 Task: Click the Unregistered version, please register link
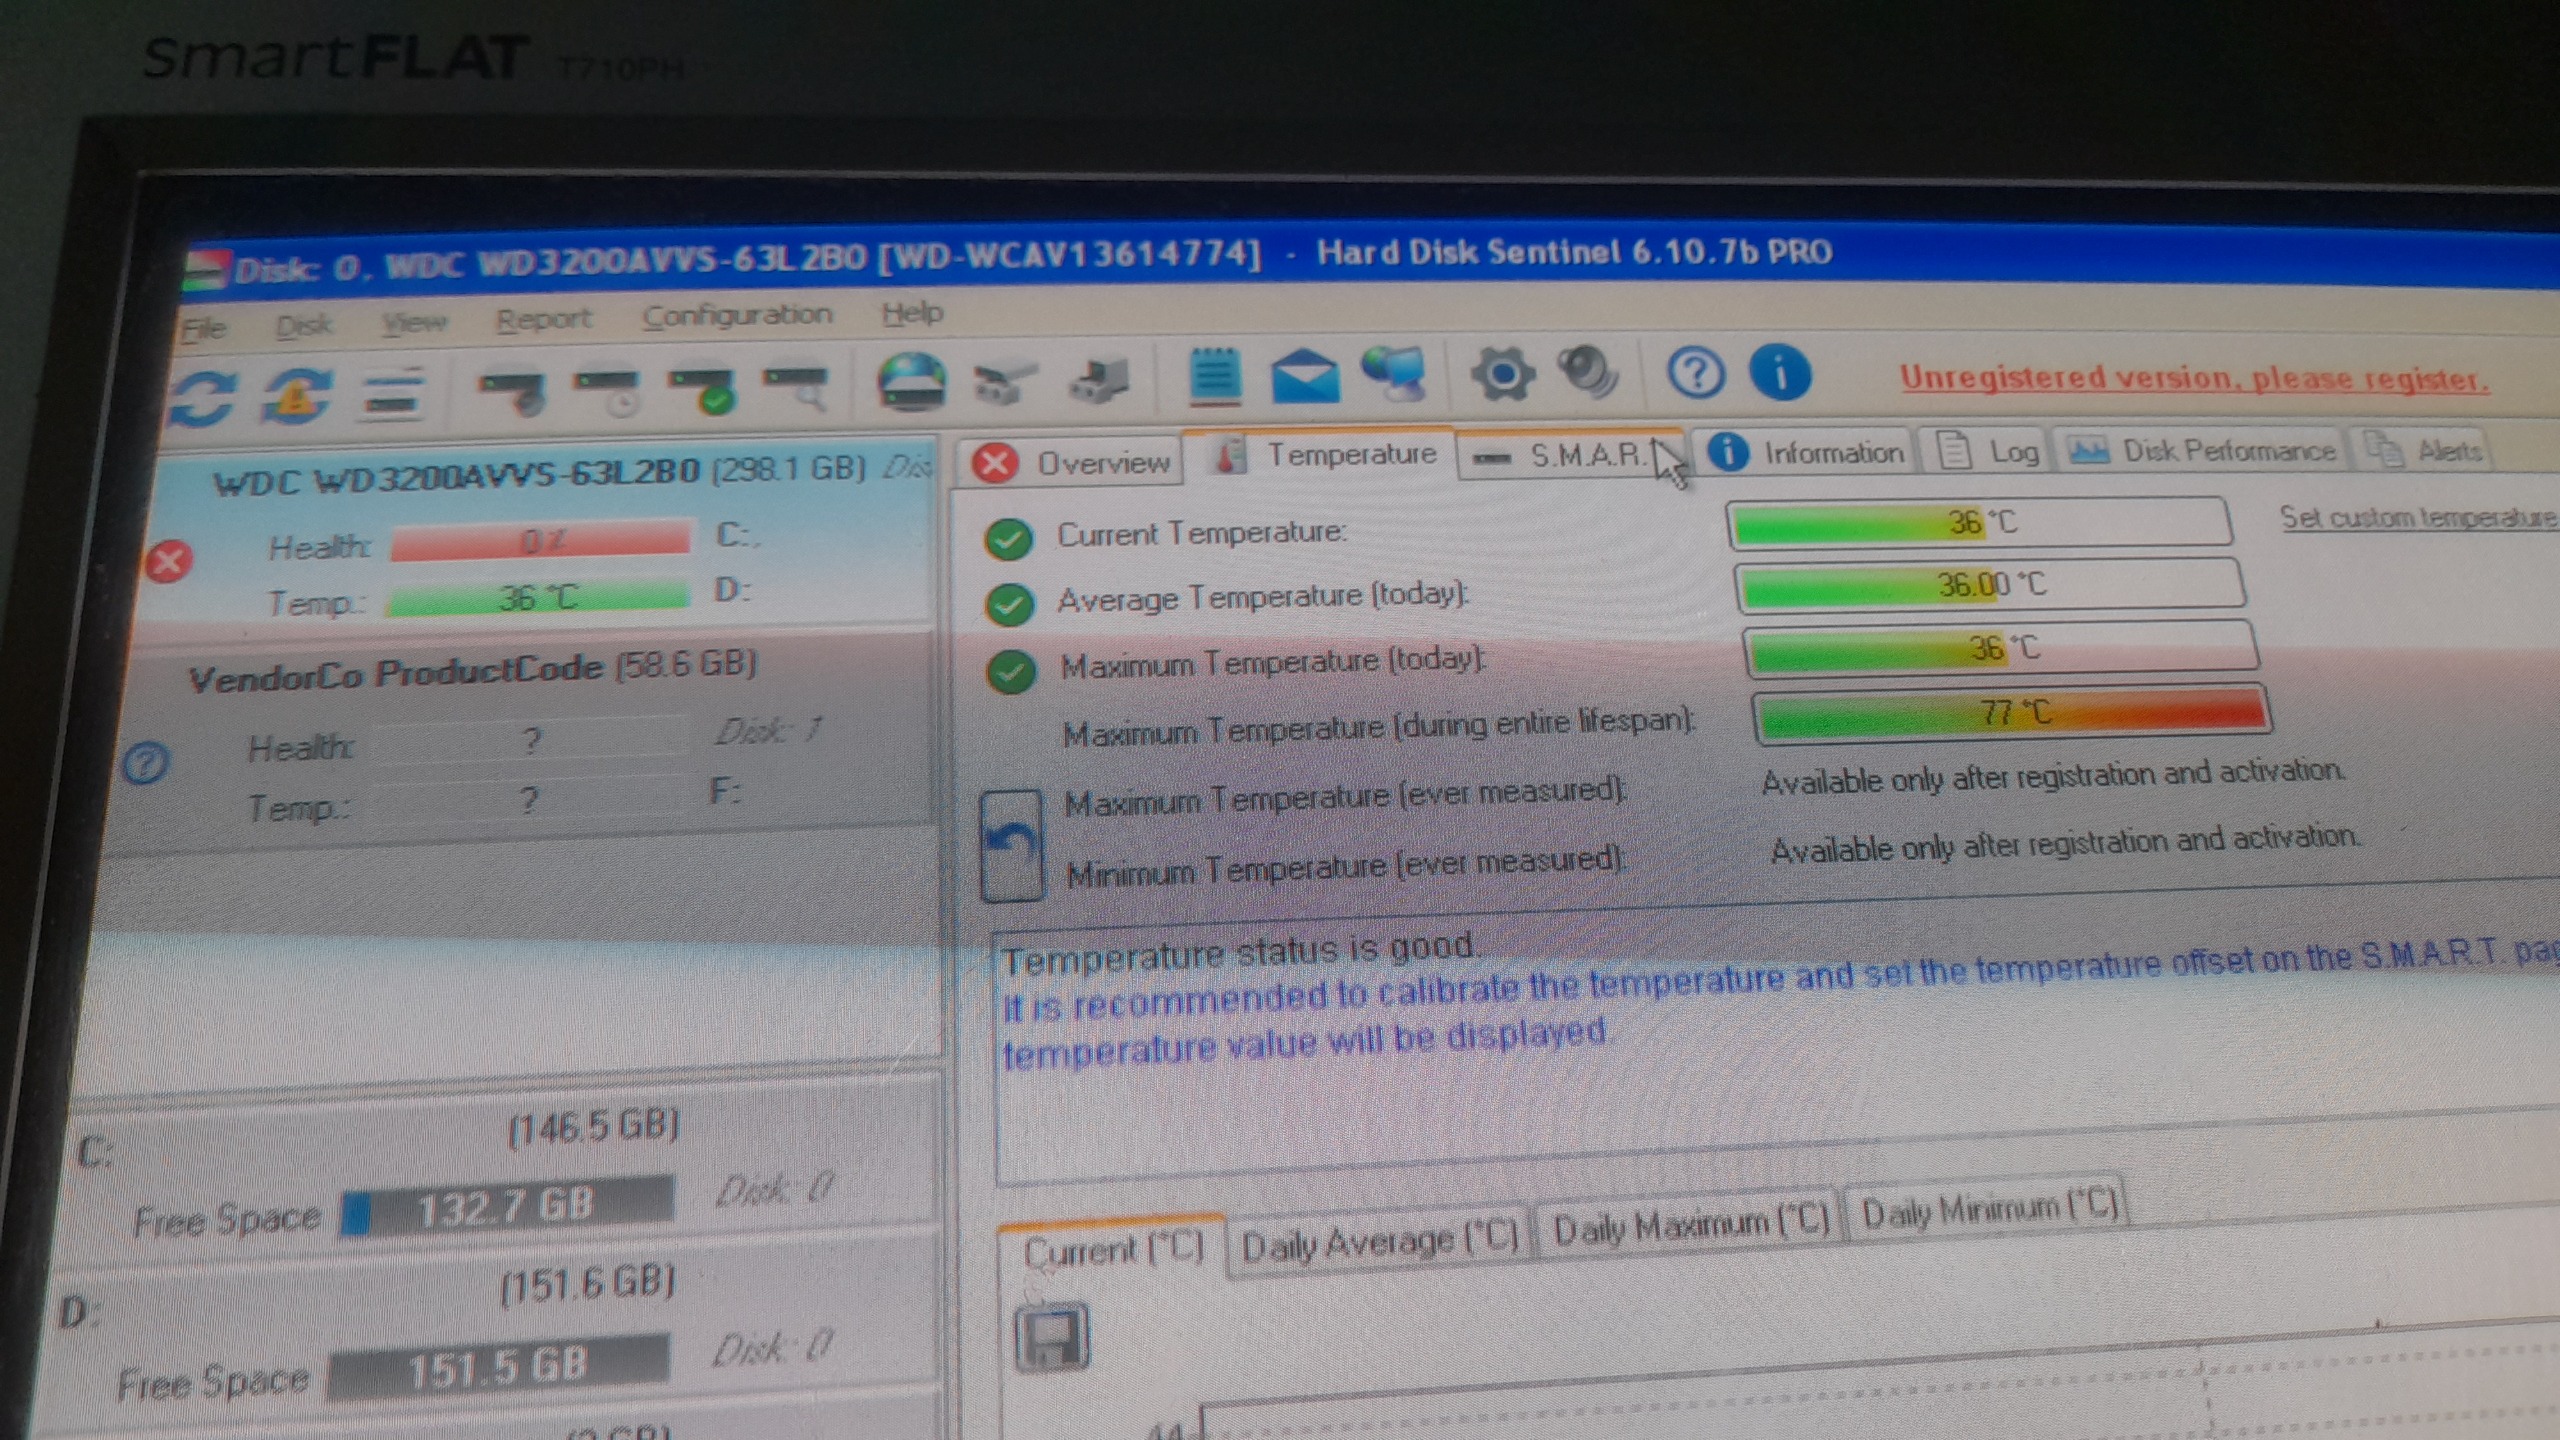(2194, 379)
